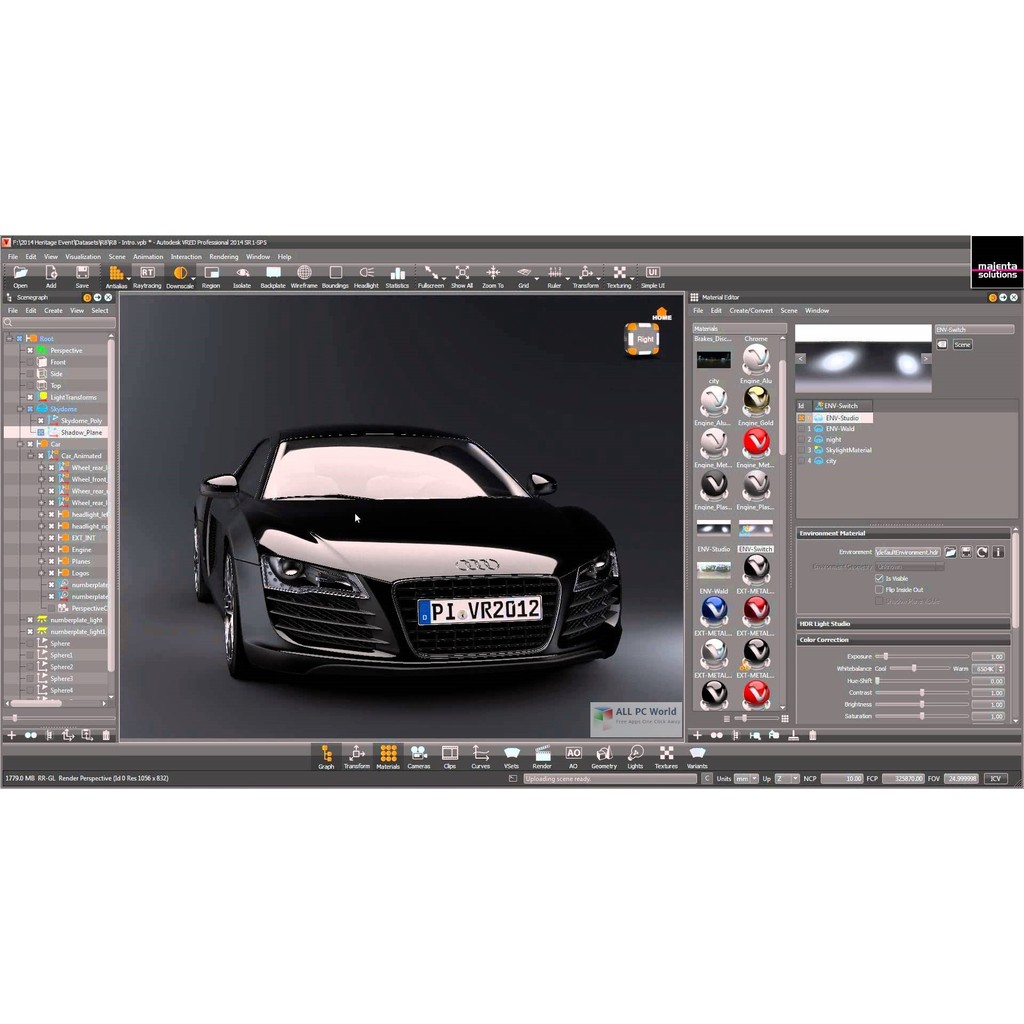
Task: Toggle Antialias in the toolbar
Action: click(x=116, y=276)
